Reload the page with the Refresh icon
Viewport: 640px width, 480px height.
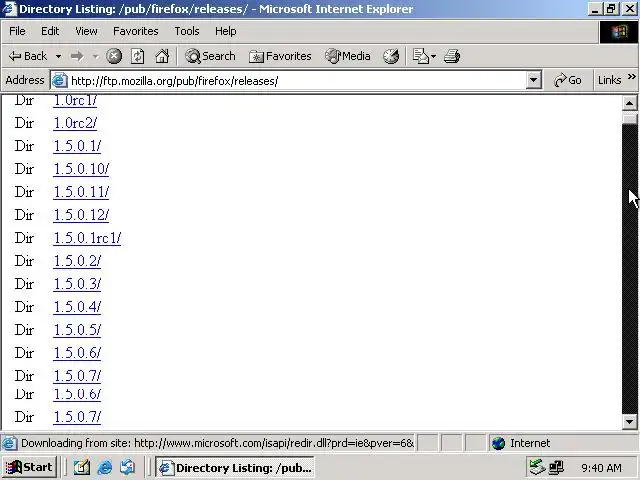tap(138, 56)
